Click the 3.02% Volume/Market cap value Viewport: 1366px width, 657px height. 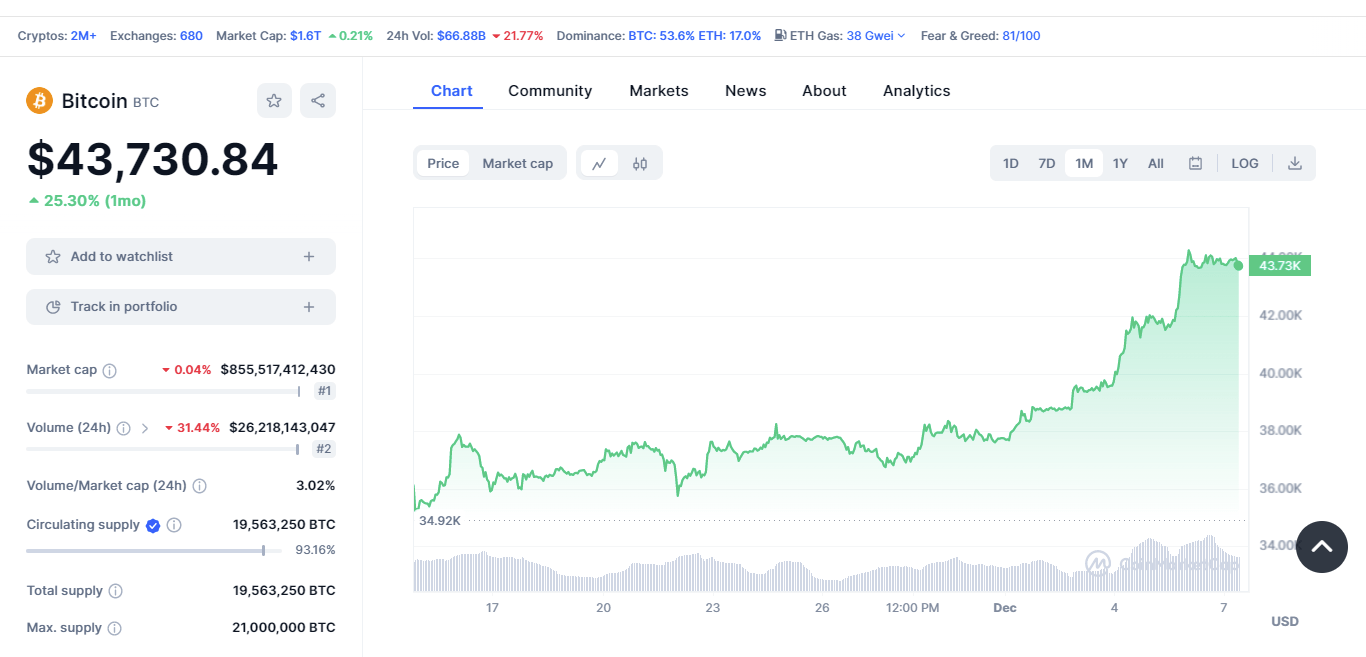[x=316, y=486]
